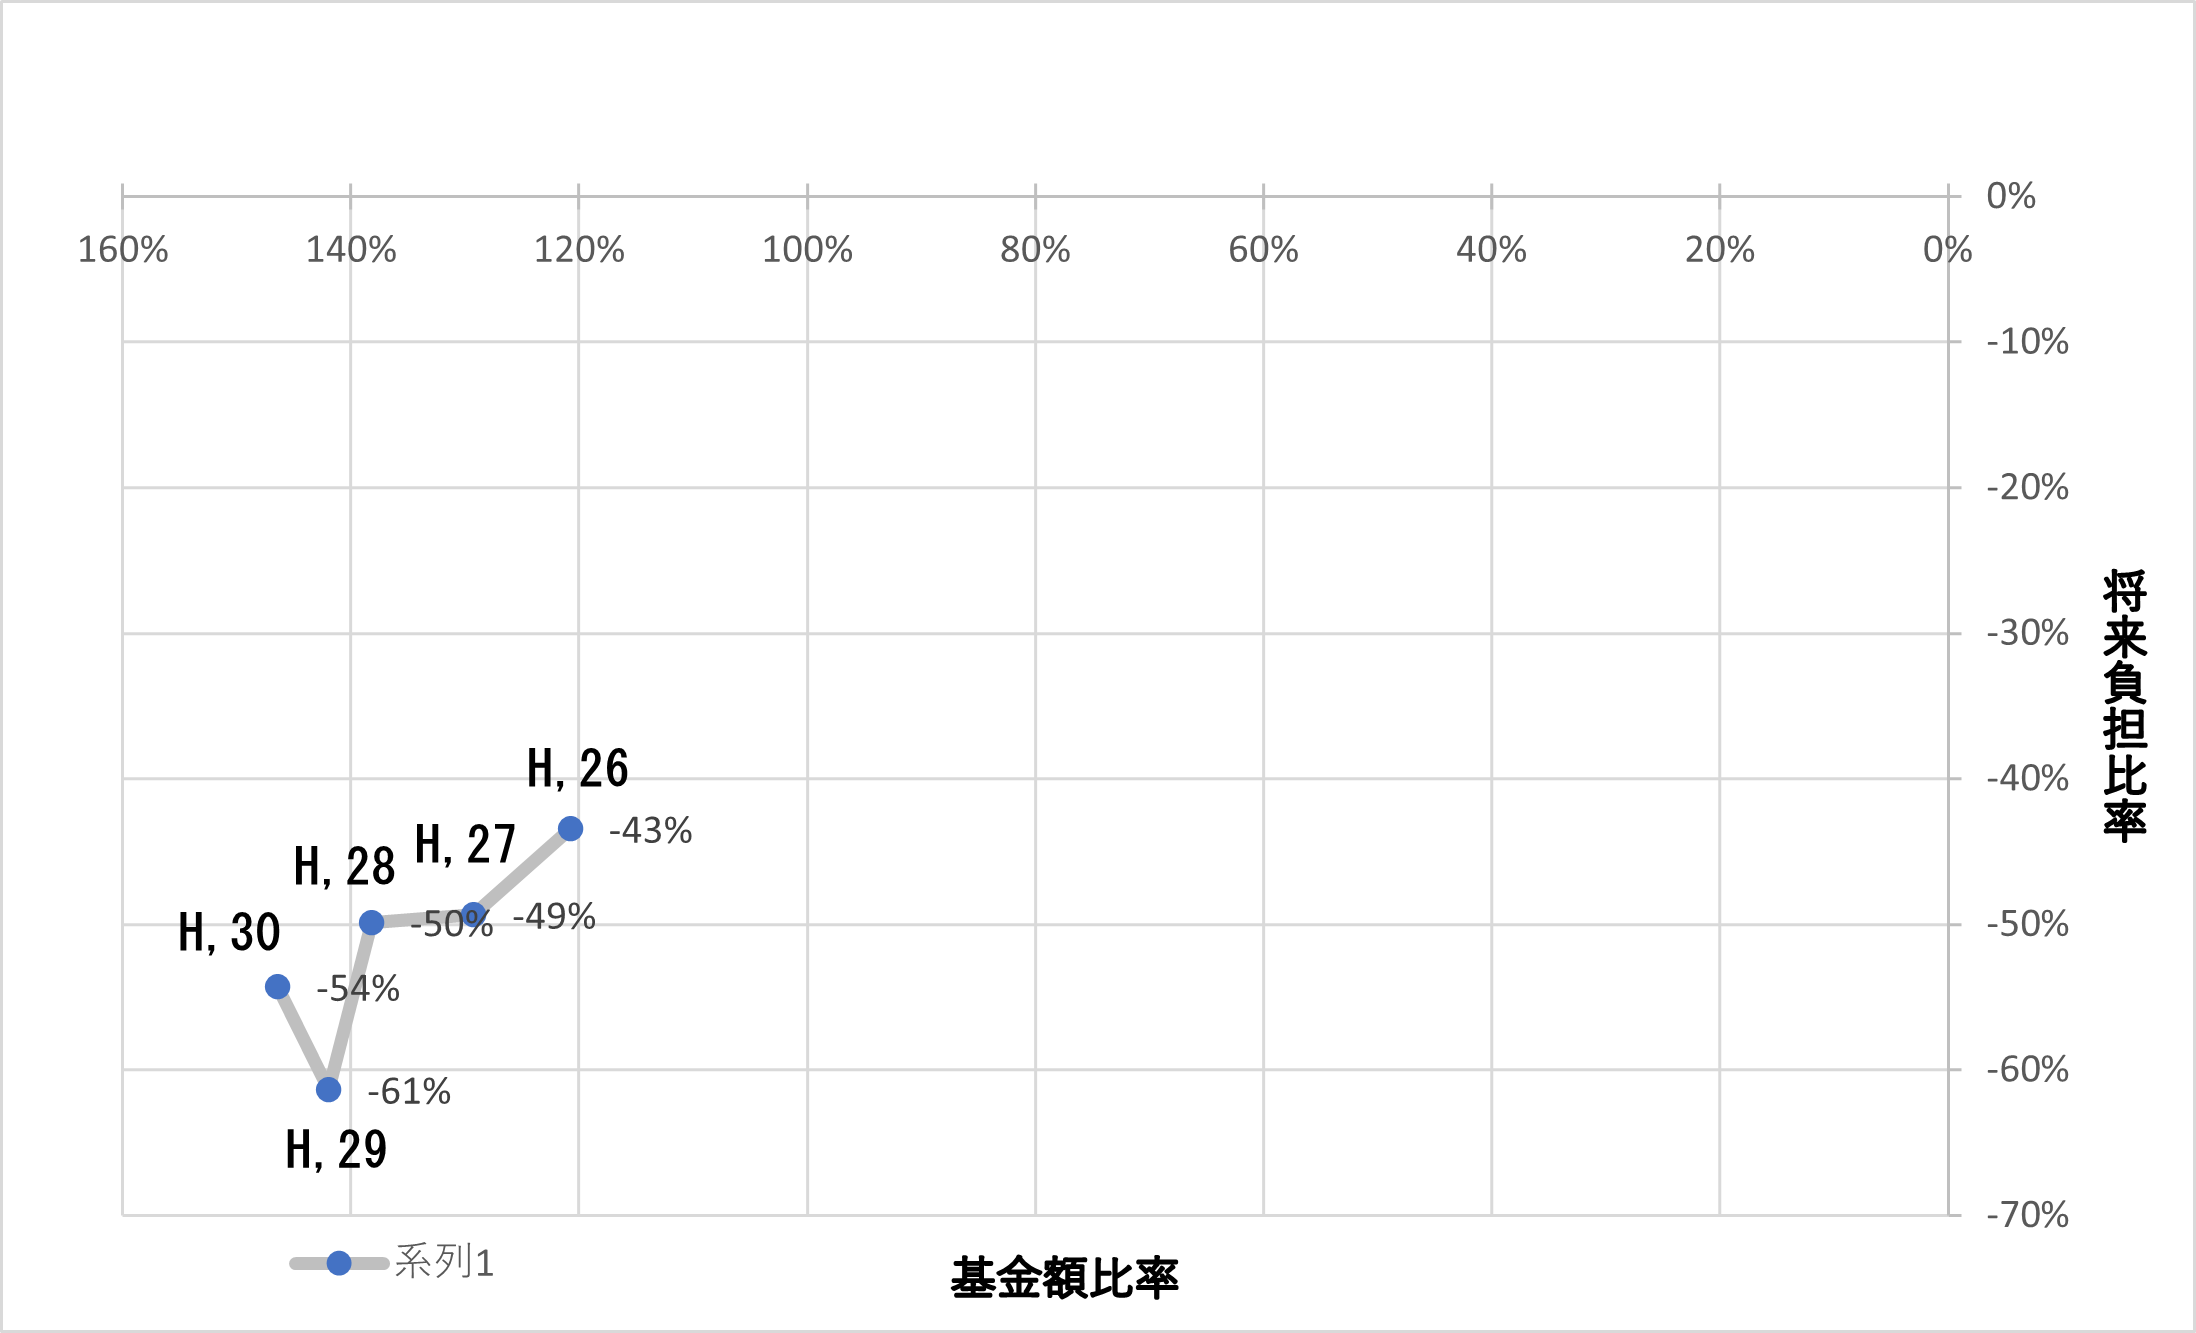Select the -70% vertical axis tick label
Screen dimensions: 2196x1333
click(2027, 1215)
